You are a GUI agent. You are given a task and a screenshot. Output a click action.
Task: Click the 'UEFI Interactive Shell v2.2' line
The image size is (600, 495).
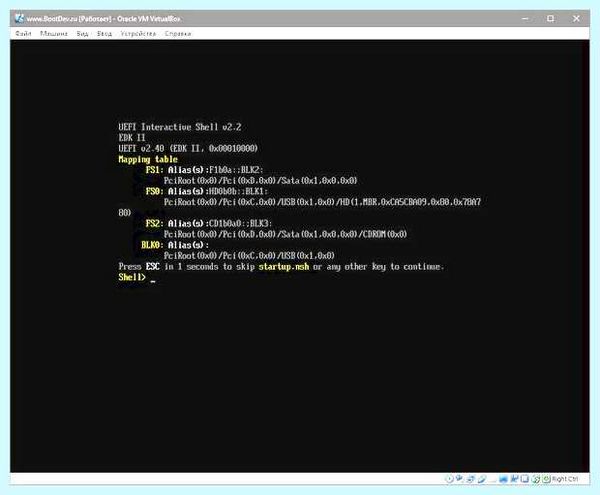pyautogui.click(x=180, y=127)
